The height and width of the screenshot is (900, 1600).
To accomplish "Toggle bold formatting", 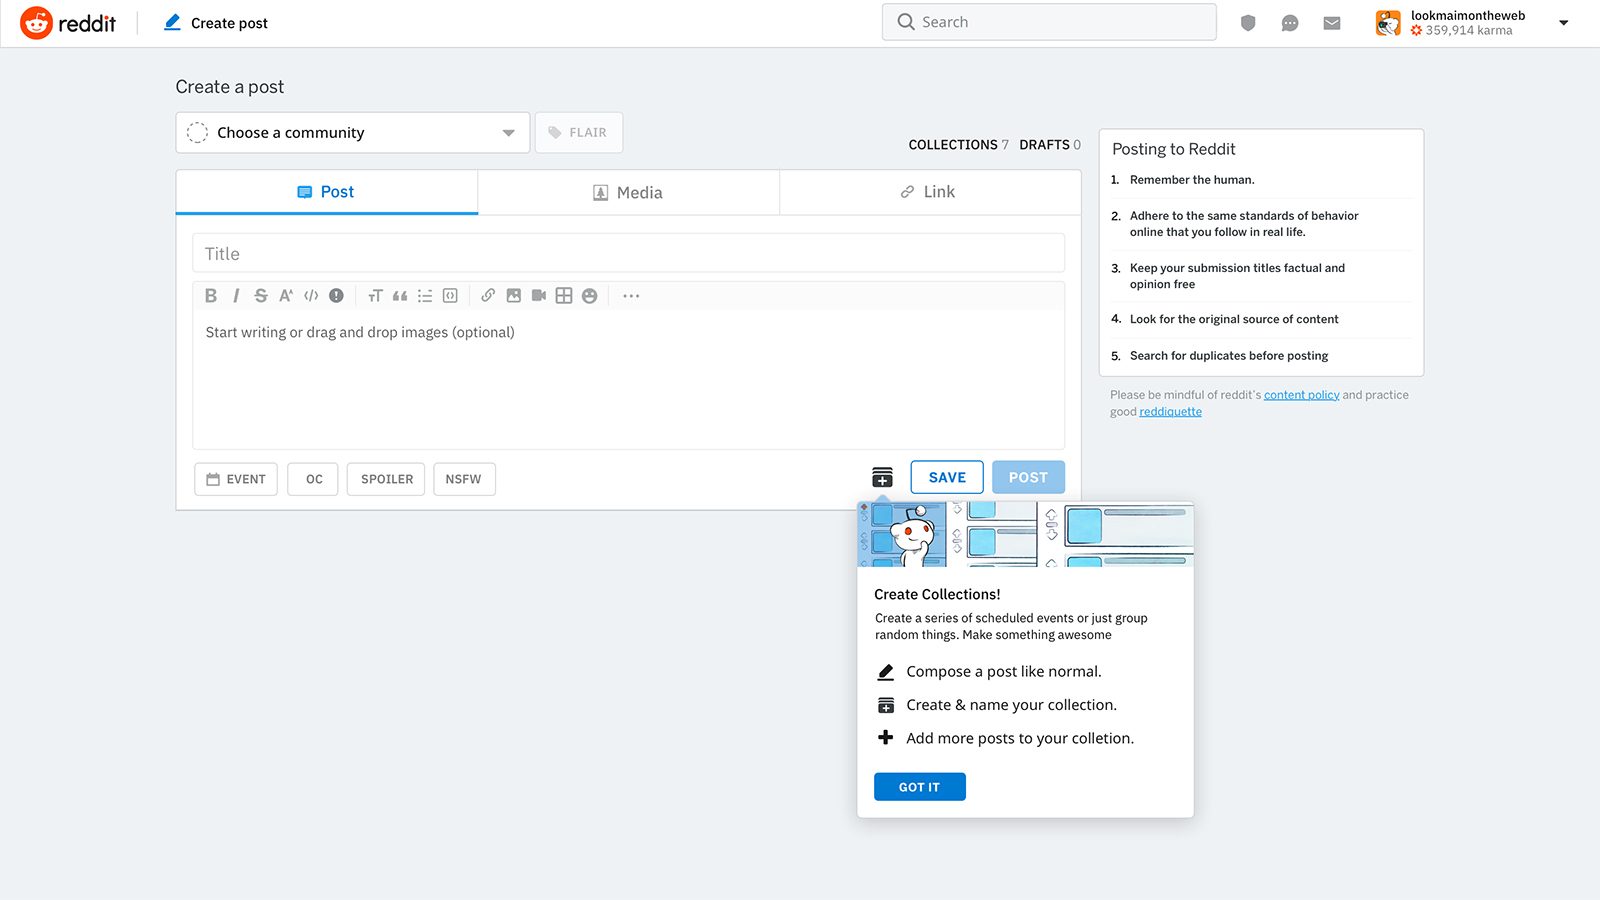I will 211,296.
